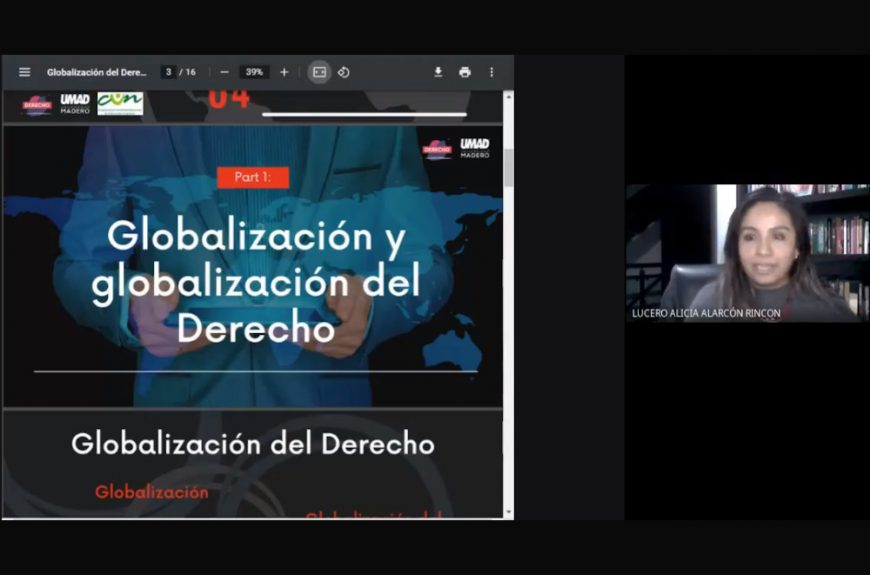This screenshot has height=575, width=870.
Task: Click the vertical scrollbar thumb
Action: point(508,167)
